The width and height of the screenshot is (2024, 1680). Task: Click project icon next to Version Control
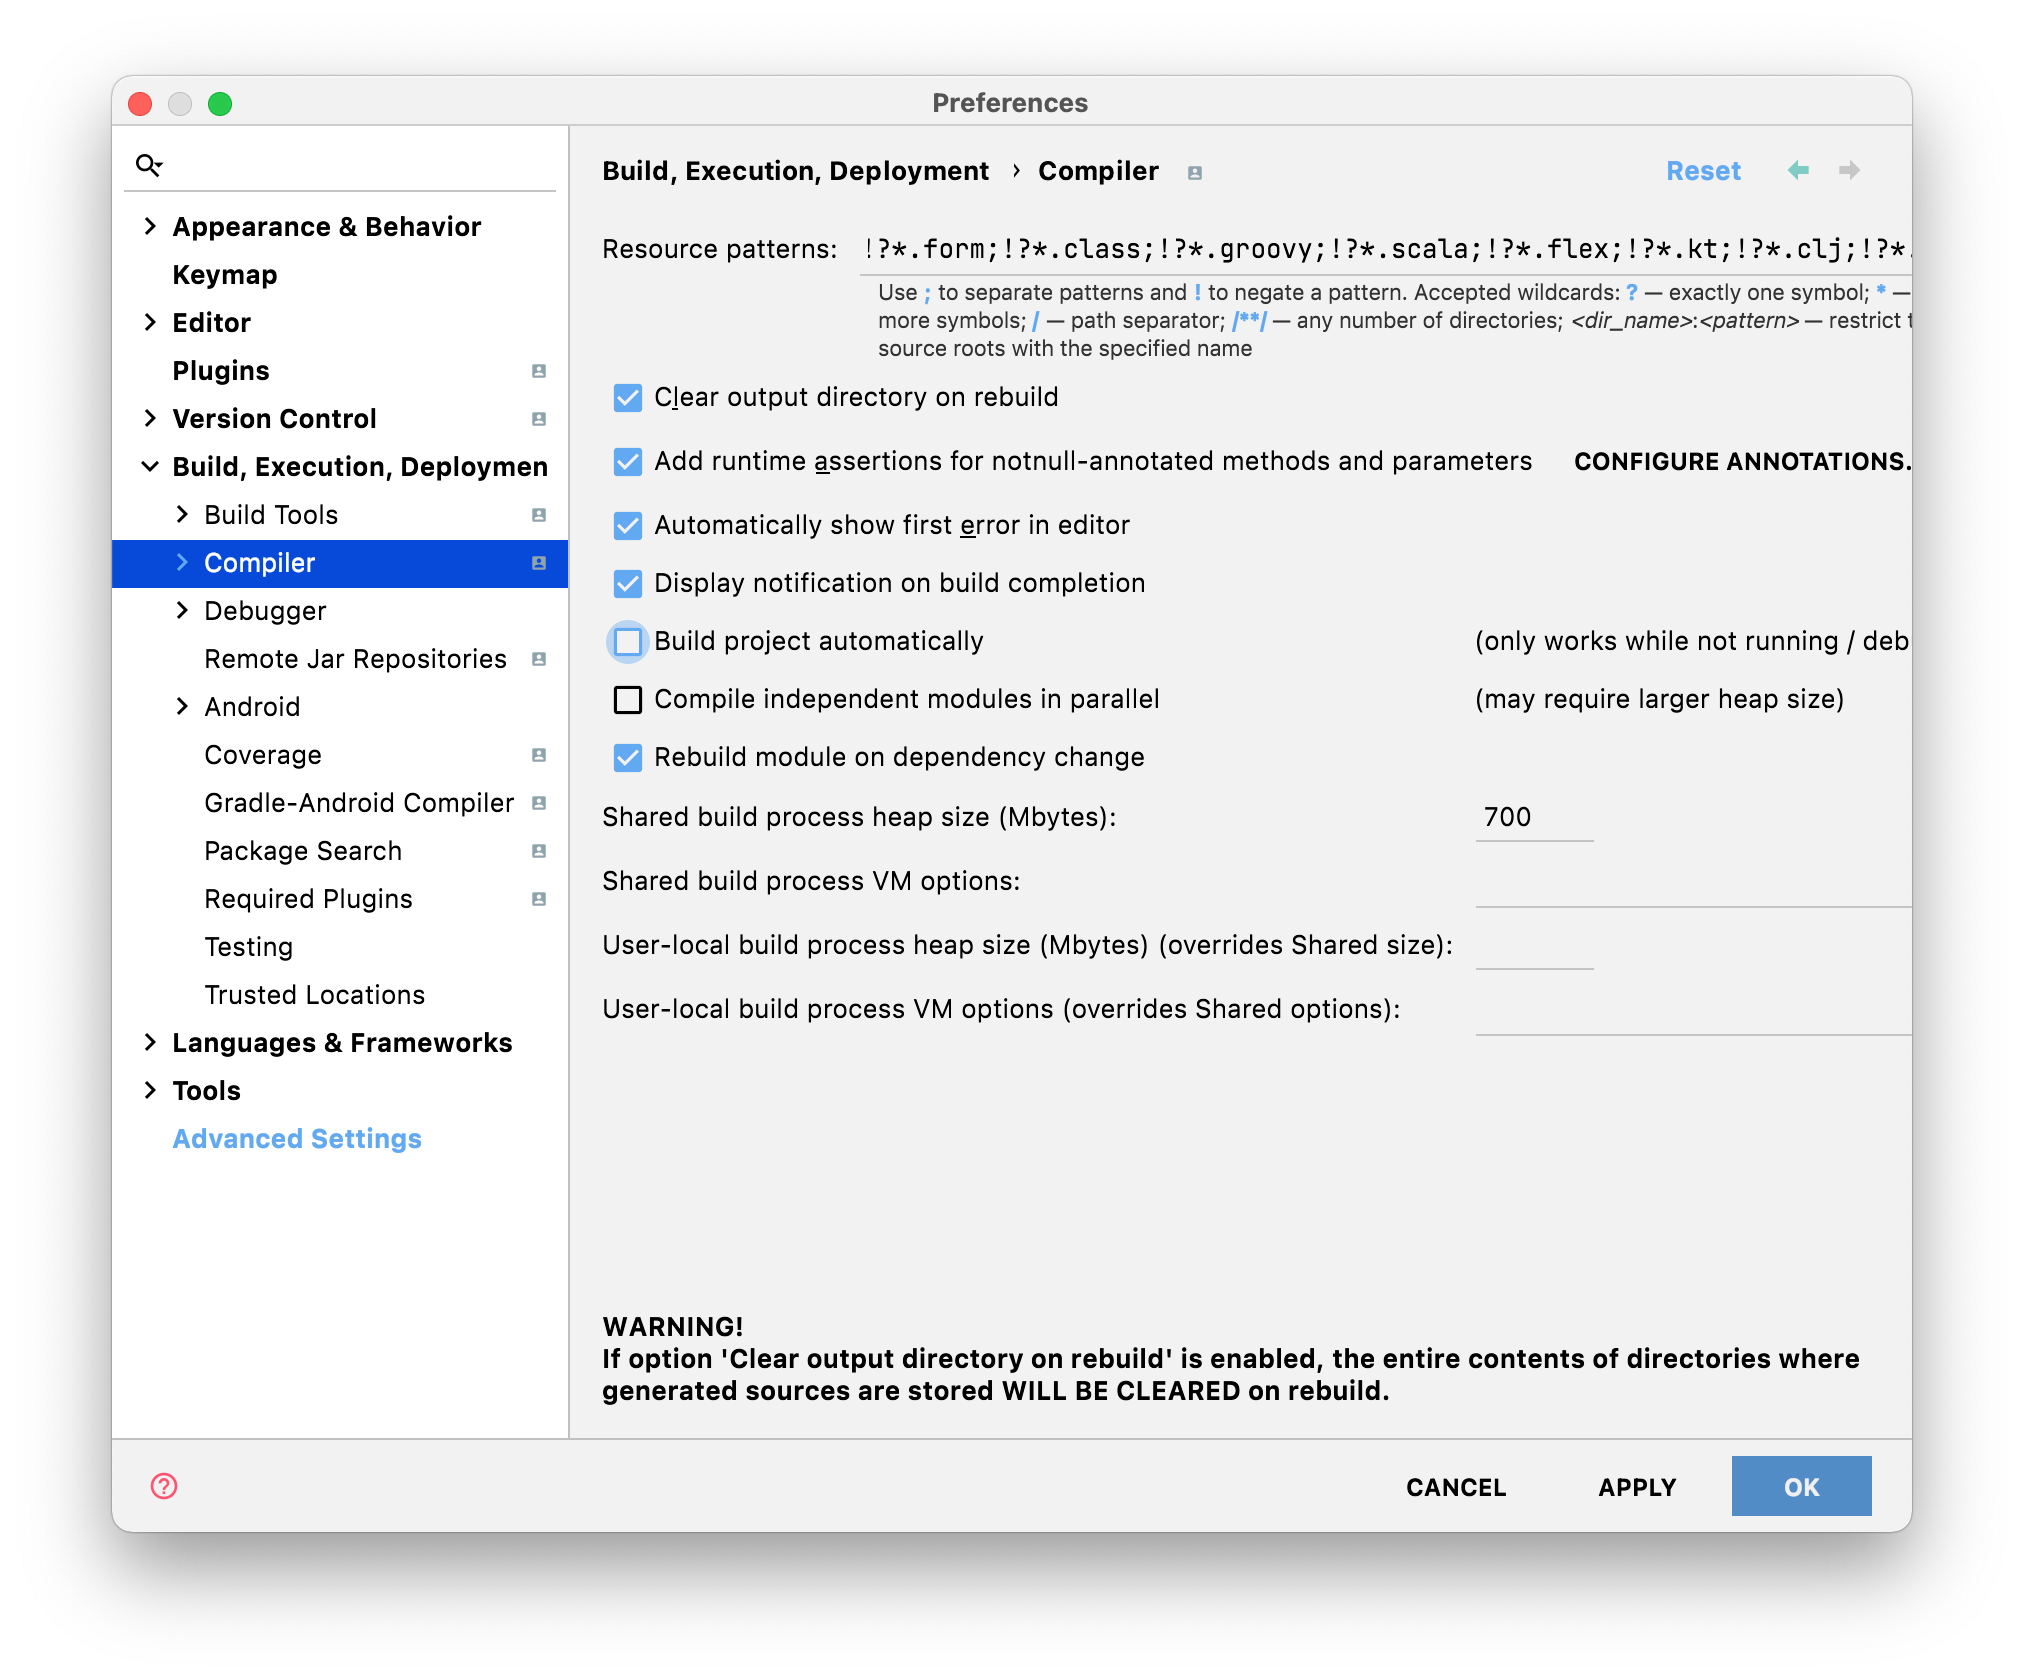539,419
